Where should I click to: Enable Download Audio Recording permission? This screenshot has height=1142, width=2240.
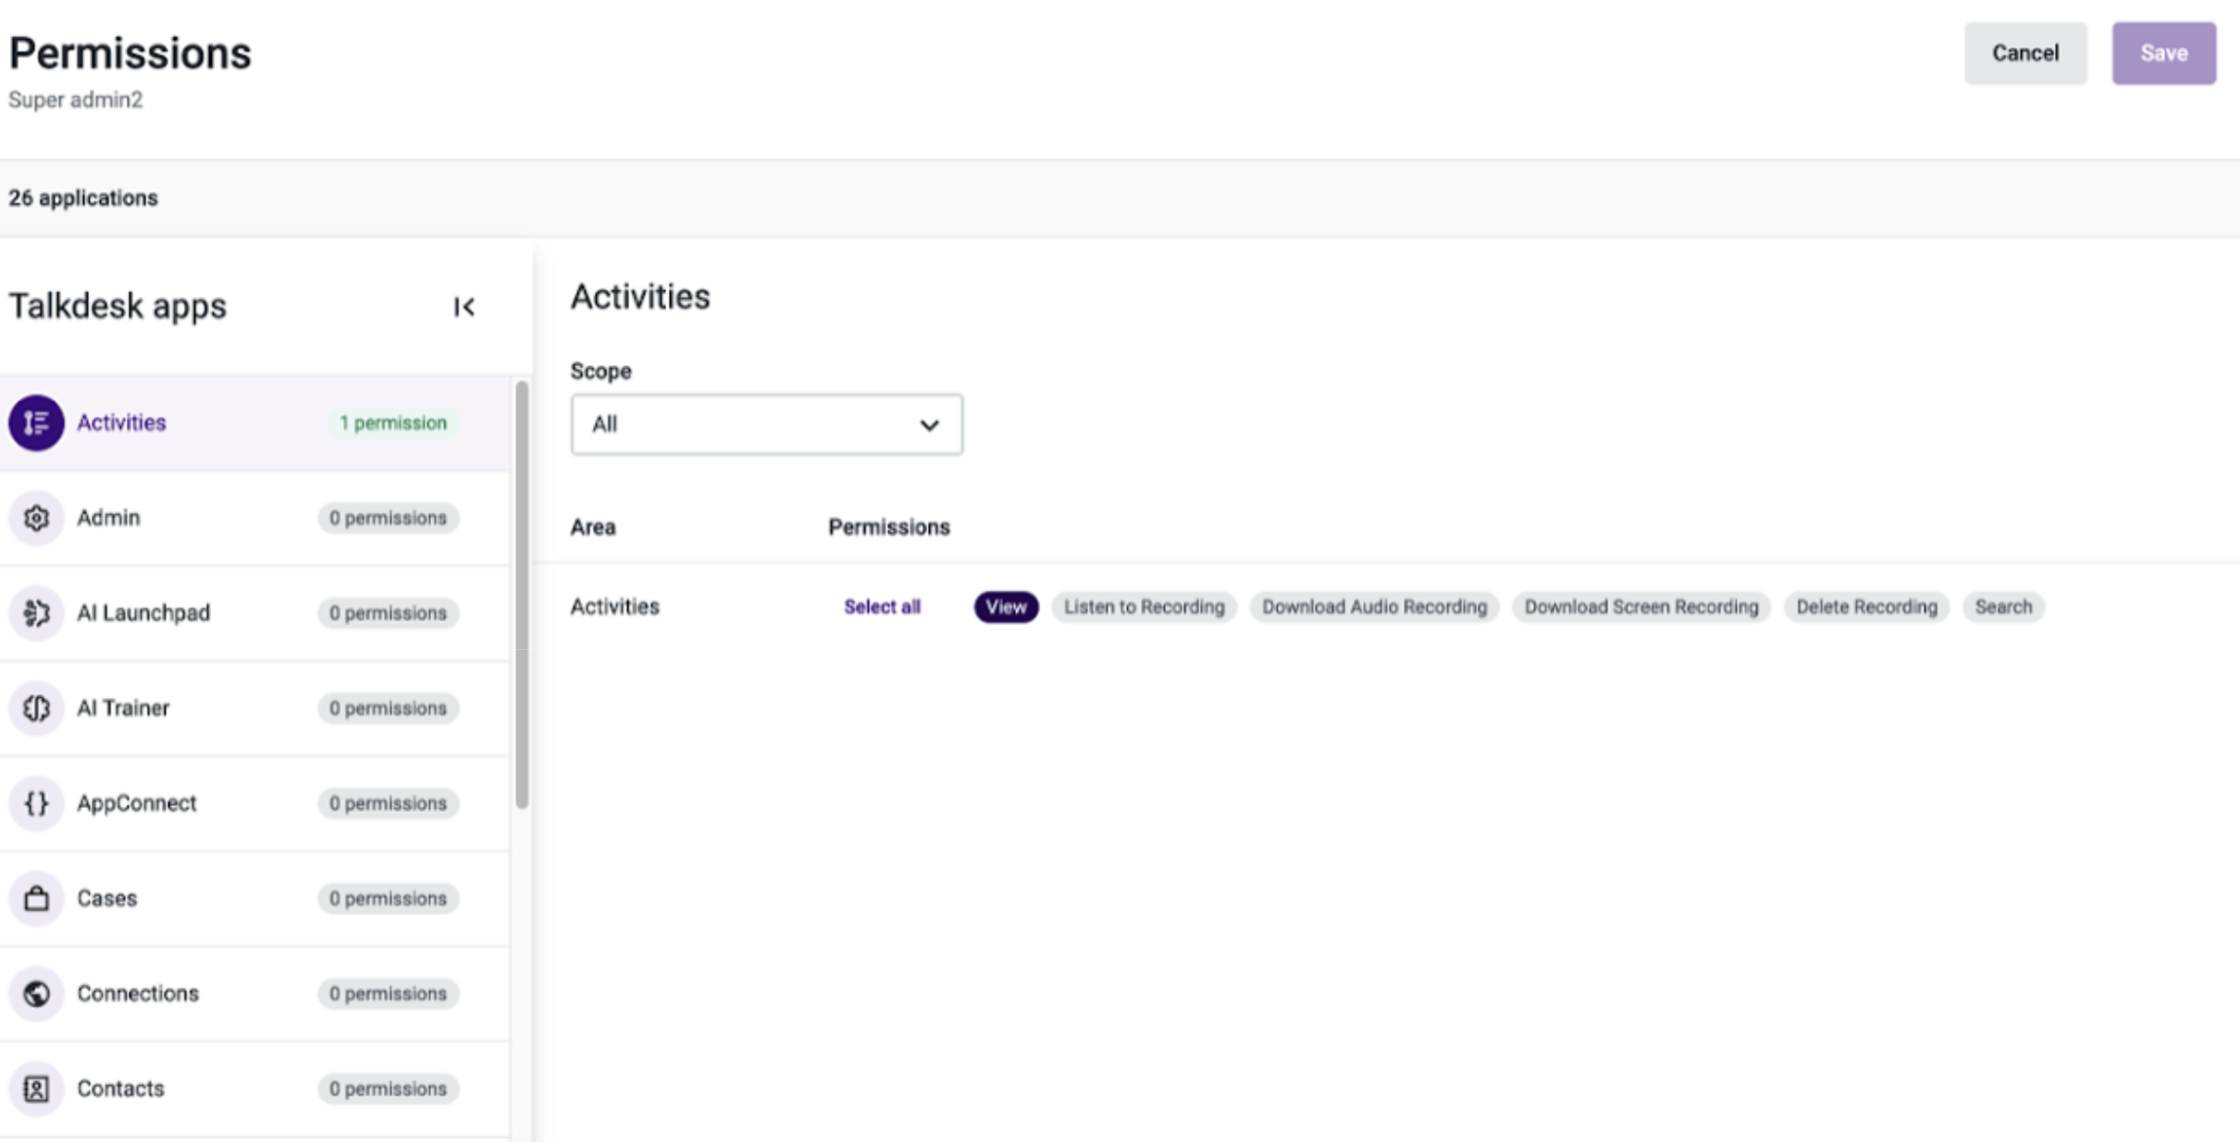[x=1374, y=607]
